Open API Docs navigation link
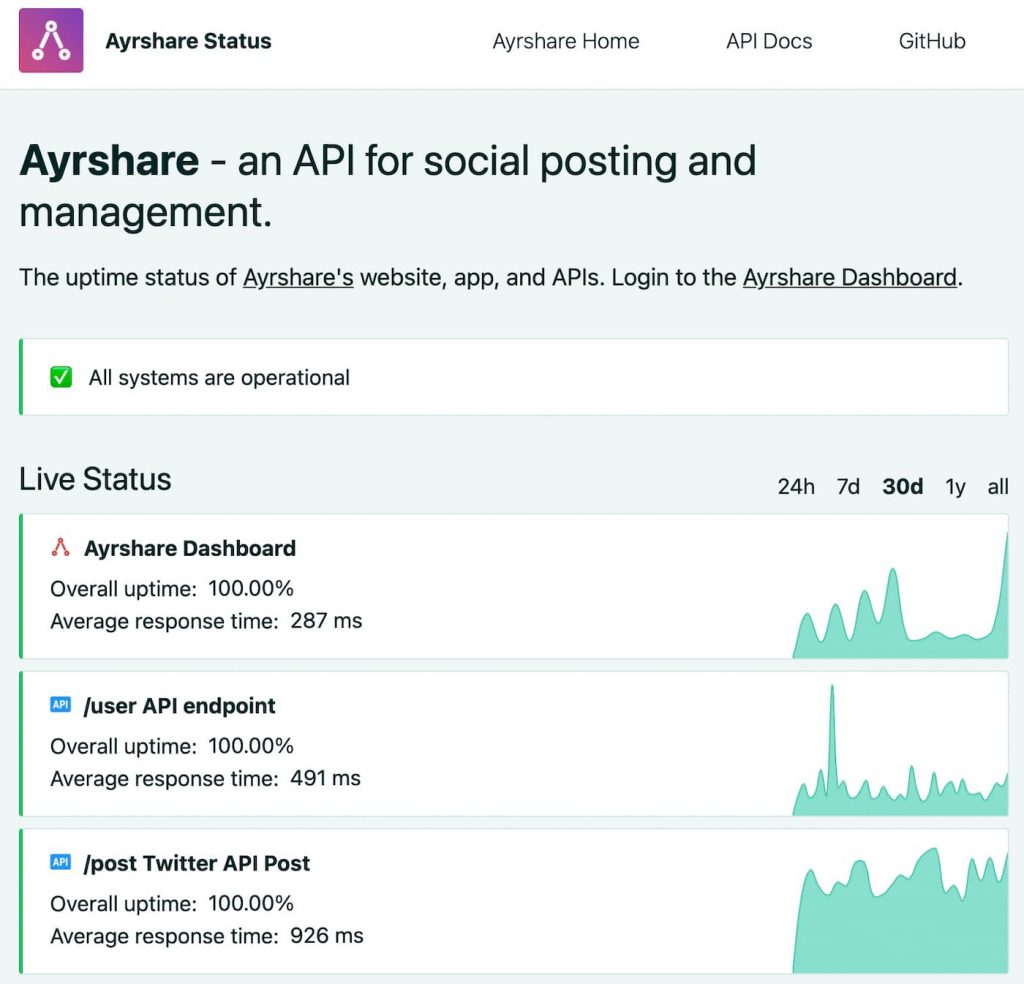Screen dimensions: 1024x984 (x=769, y=41)
